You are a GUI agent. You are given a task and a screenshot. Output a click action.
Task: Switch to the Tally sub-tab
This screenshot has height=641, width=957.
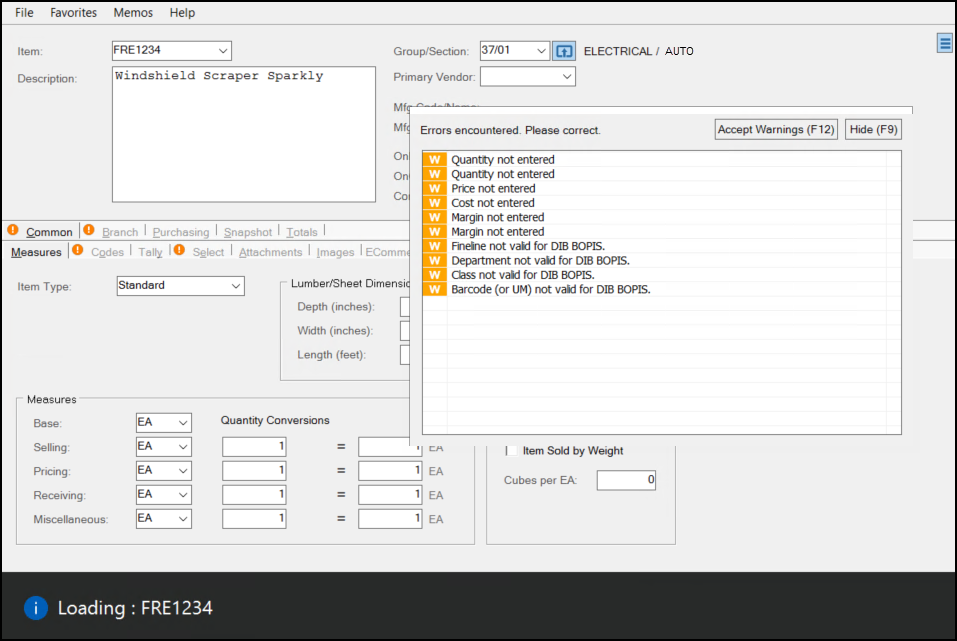pos(150,252)
